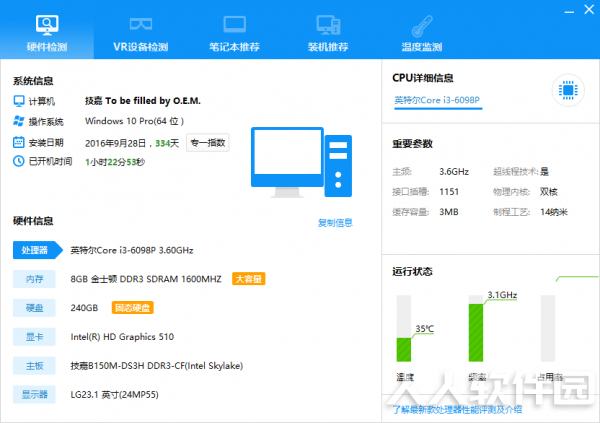
Task: Select the 显示器 hardware category
Action: (x=34, y=394)
